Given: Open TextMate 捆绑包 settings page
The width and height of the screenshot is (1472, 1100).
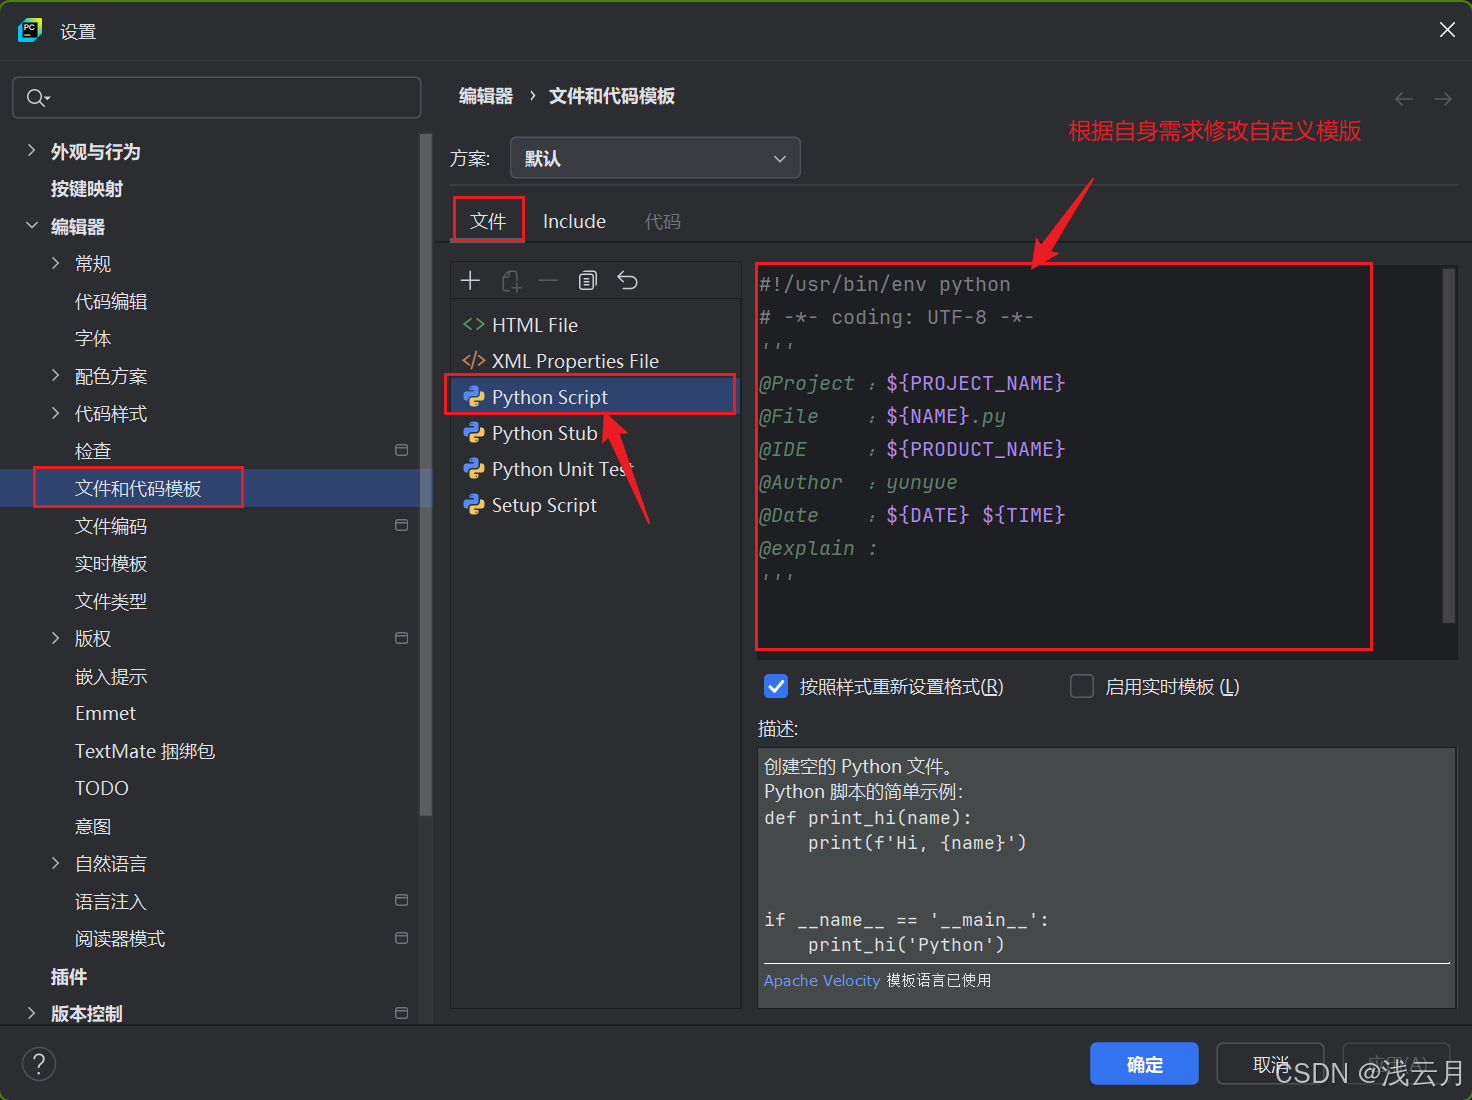Looking at the screenshot, I should [145, 751].
